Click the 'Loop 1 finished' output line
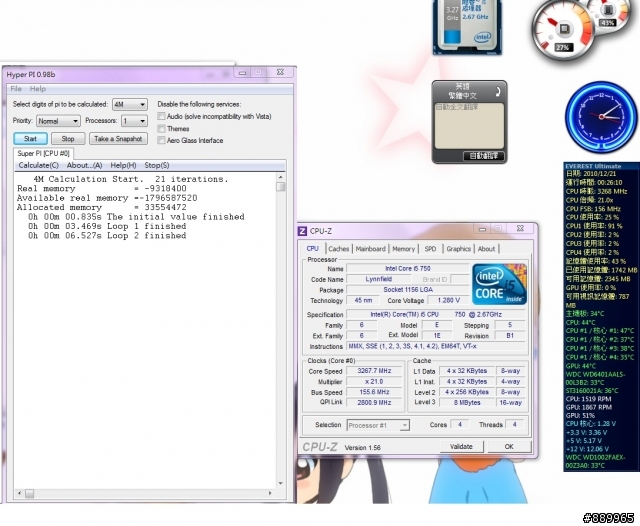640x526 pixels. [107, 226]
